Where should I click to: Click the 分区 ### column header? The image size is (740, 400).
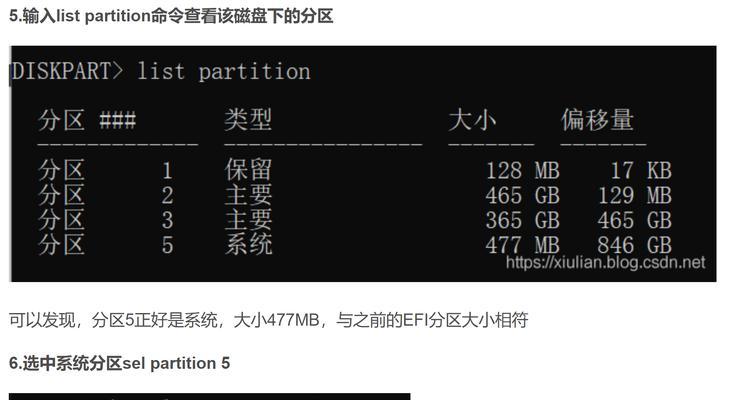click(x=87, y=120)
